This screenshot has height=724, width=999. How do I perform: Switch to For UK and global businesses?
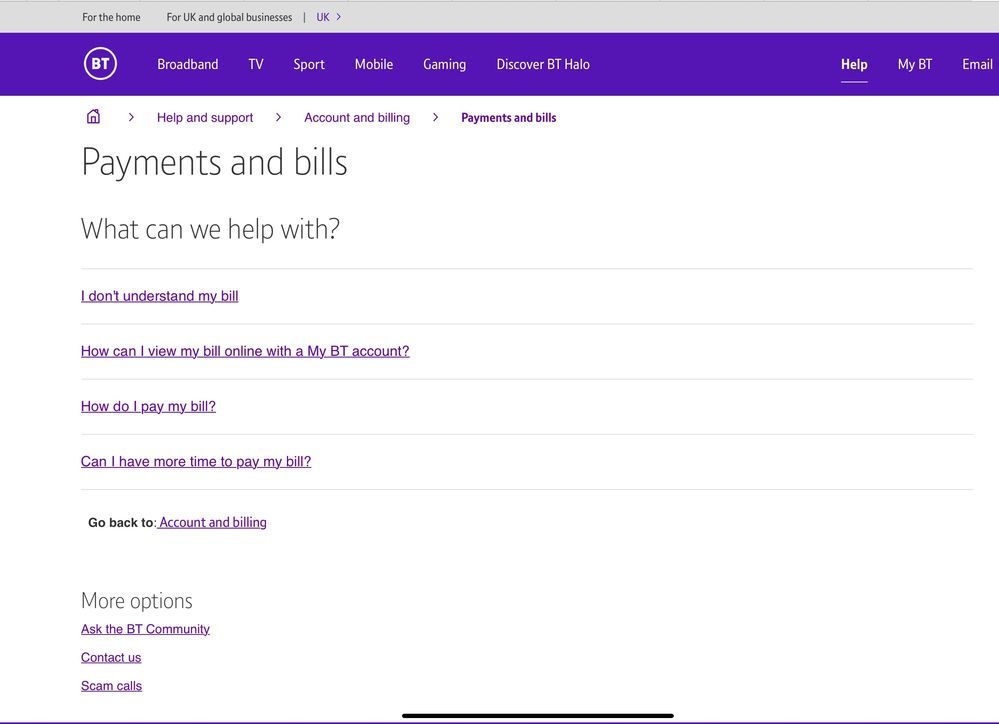(229, 17)
